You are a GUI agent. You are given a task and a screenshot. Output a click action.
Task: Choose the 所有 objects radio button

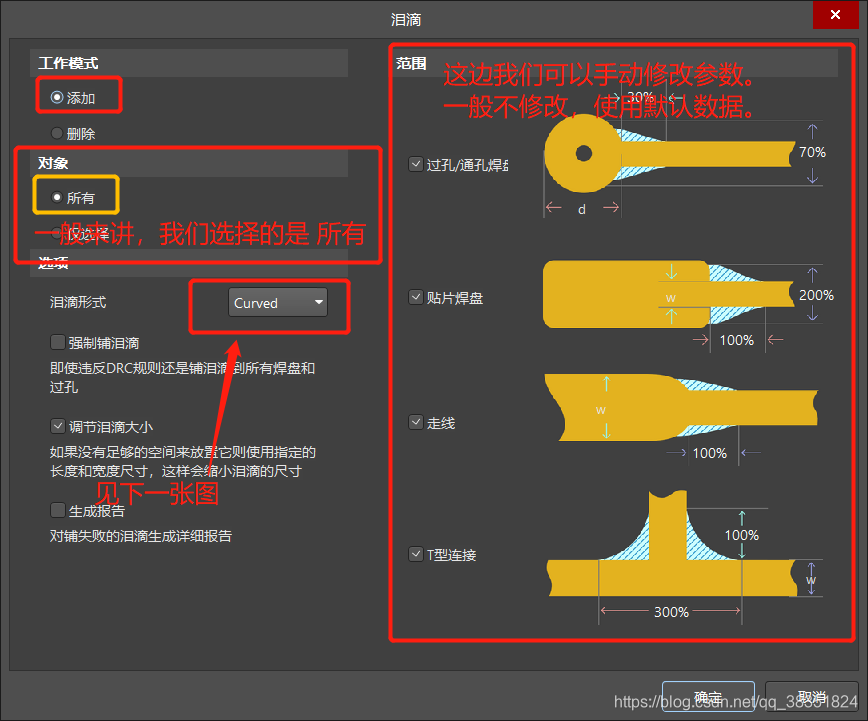coord(57,197)
